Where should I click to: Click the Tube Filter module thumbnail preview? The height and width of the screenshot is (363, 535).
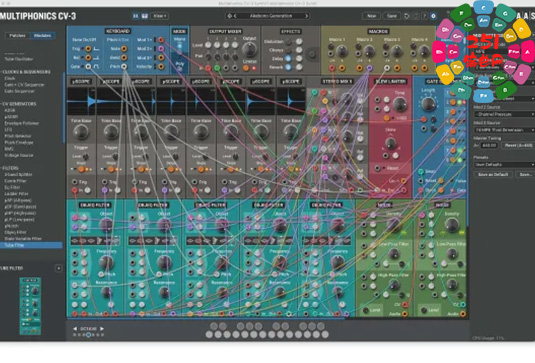tap(30, 306)
